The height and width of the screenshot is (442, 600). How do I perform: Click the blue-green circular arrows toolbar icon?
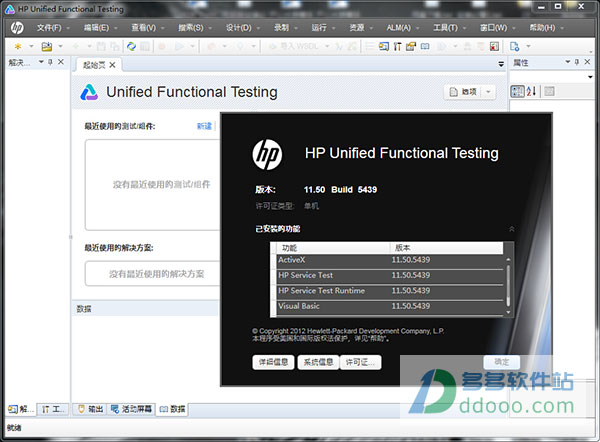132,47
